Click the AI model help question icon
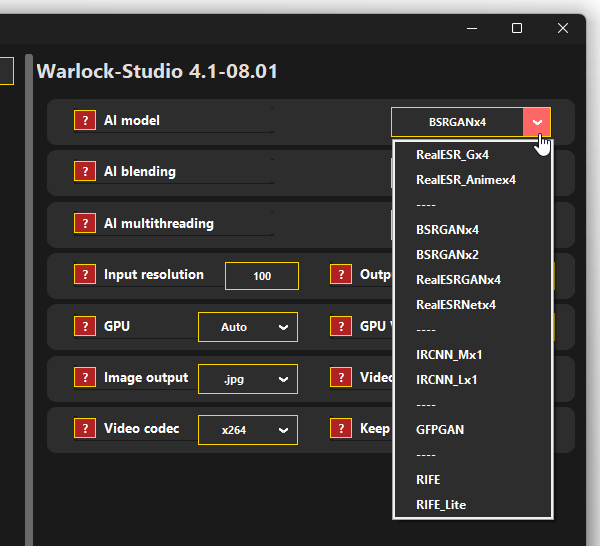The height and width of the screenshot is (546, 600). [x=85, y=121]
